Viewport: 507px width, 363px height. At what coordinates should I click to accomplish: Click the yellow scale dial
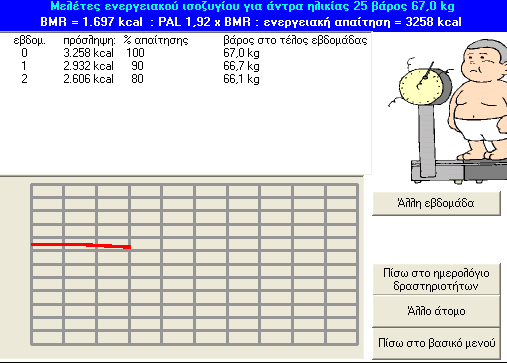tap(422, 86)
